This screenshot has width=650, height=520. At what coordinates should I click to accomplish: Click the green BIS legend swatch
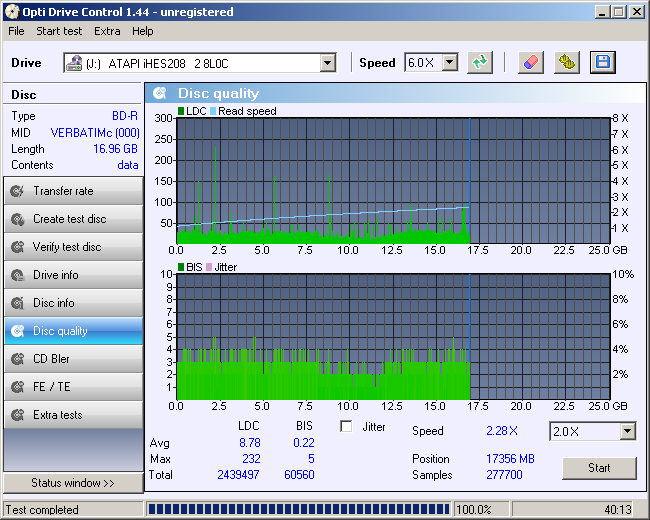point(181,267)
